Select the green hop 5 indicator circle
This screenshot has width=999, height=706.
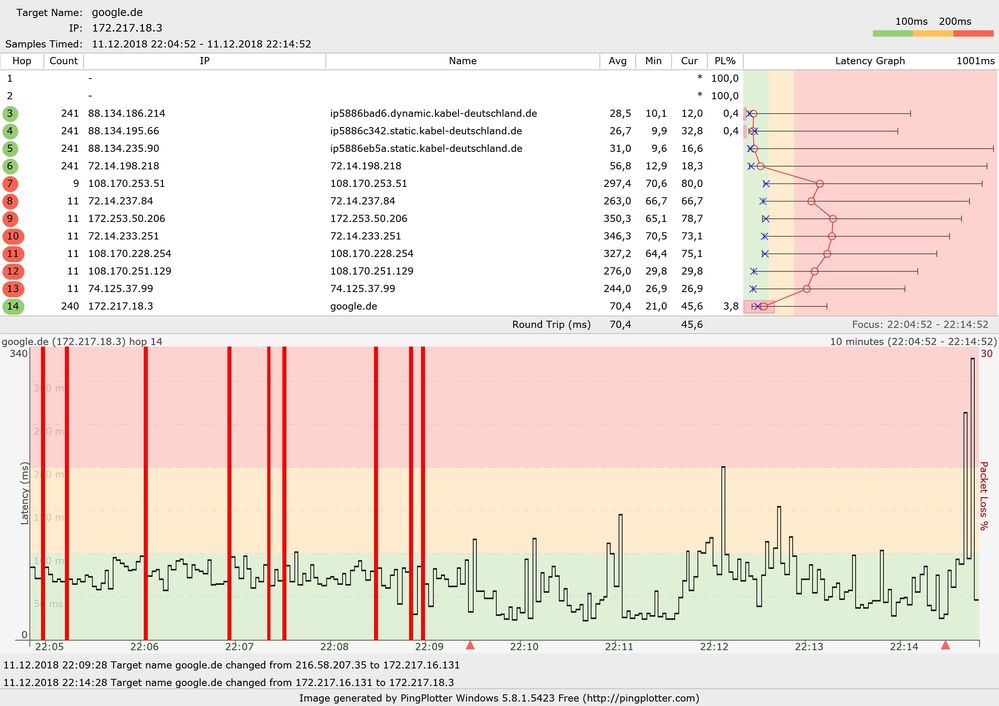tap(9, 148)
